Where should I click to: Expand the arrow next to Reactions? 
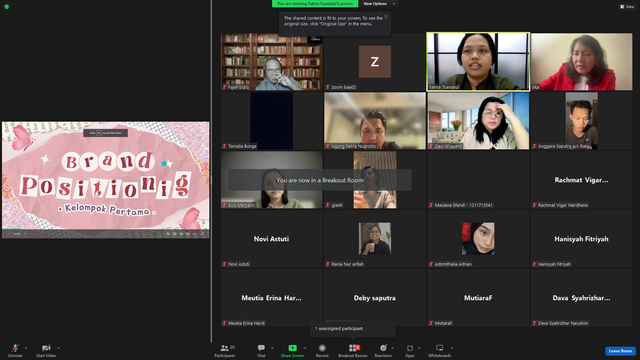[x=393, y=348]
